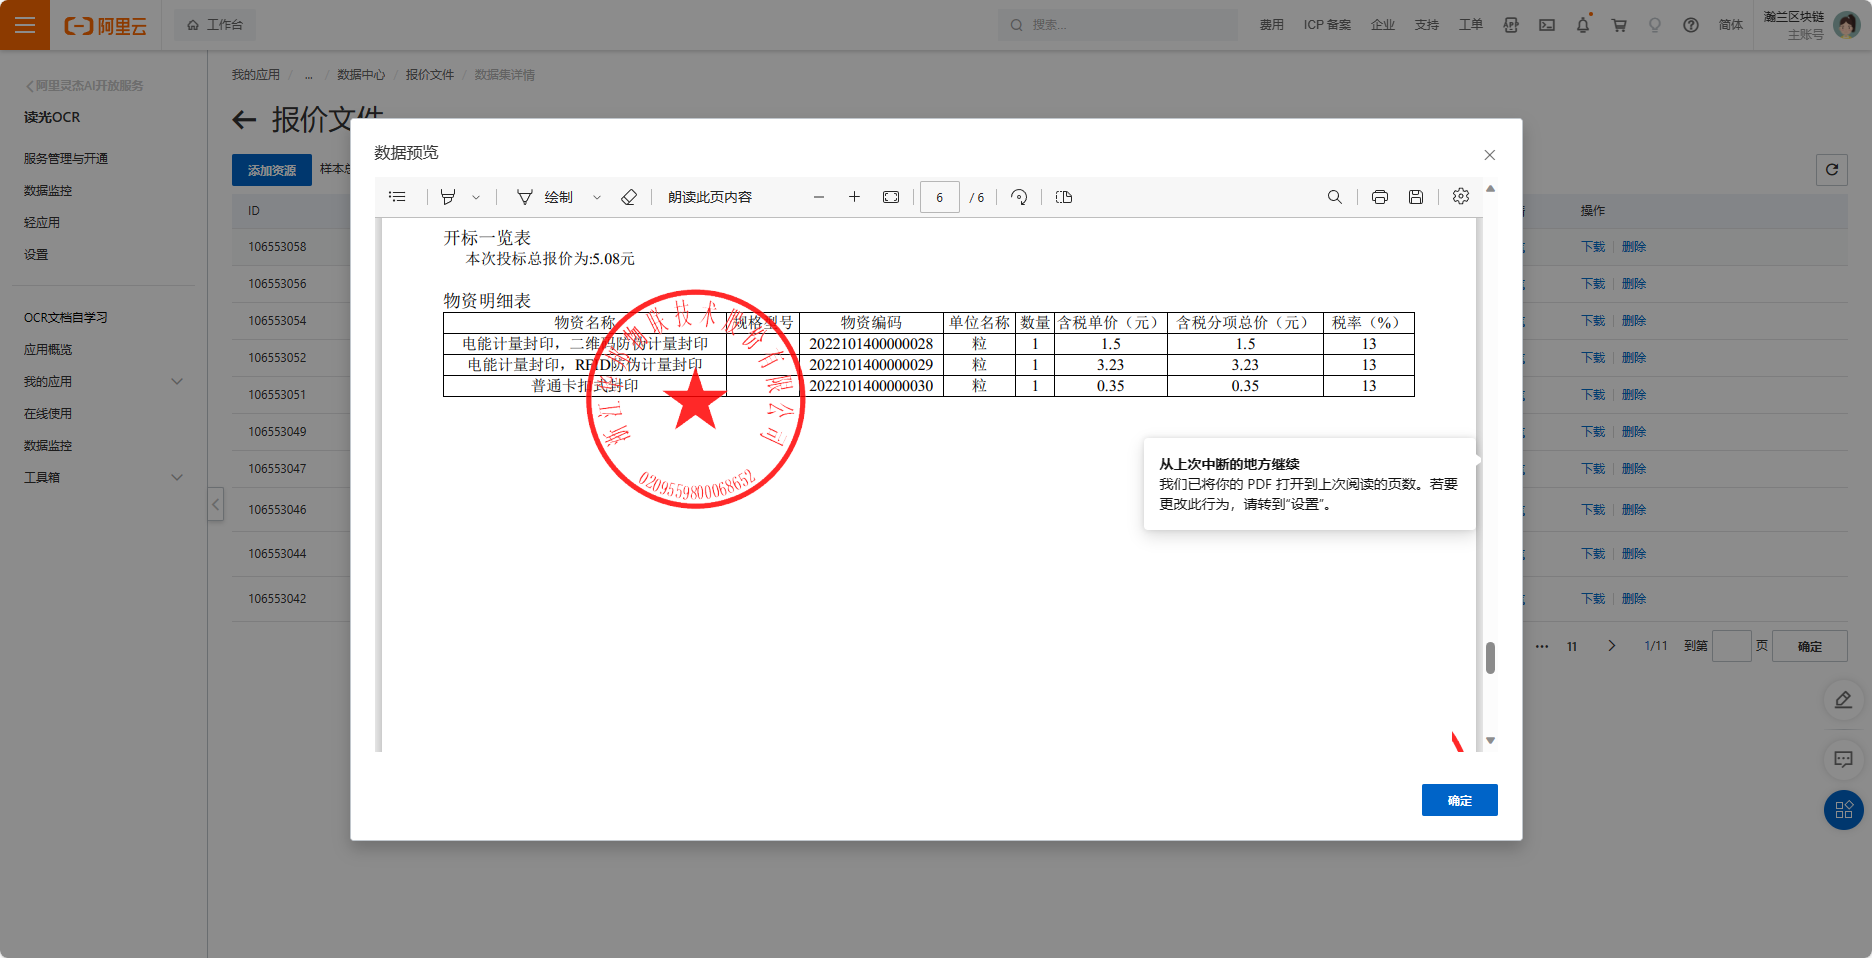Open the Cloud Shell terminal icon
Image resolution: width=1872 pixels, height=958 pixels.
[x=1547, y=25]
